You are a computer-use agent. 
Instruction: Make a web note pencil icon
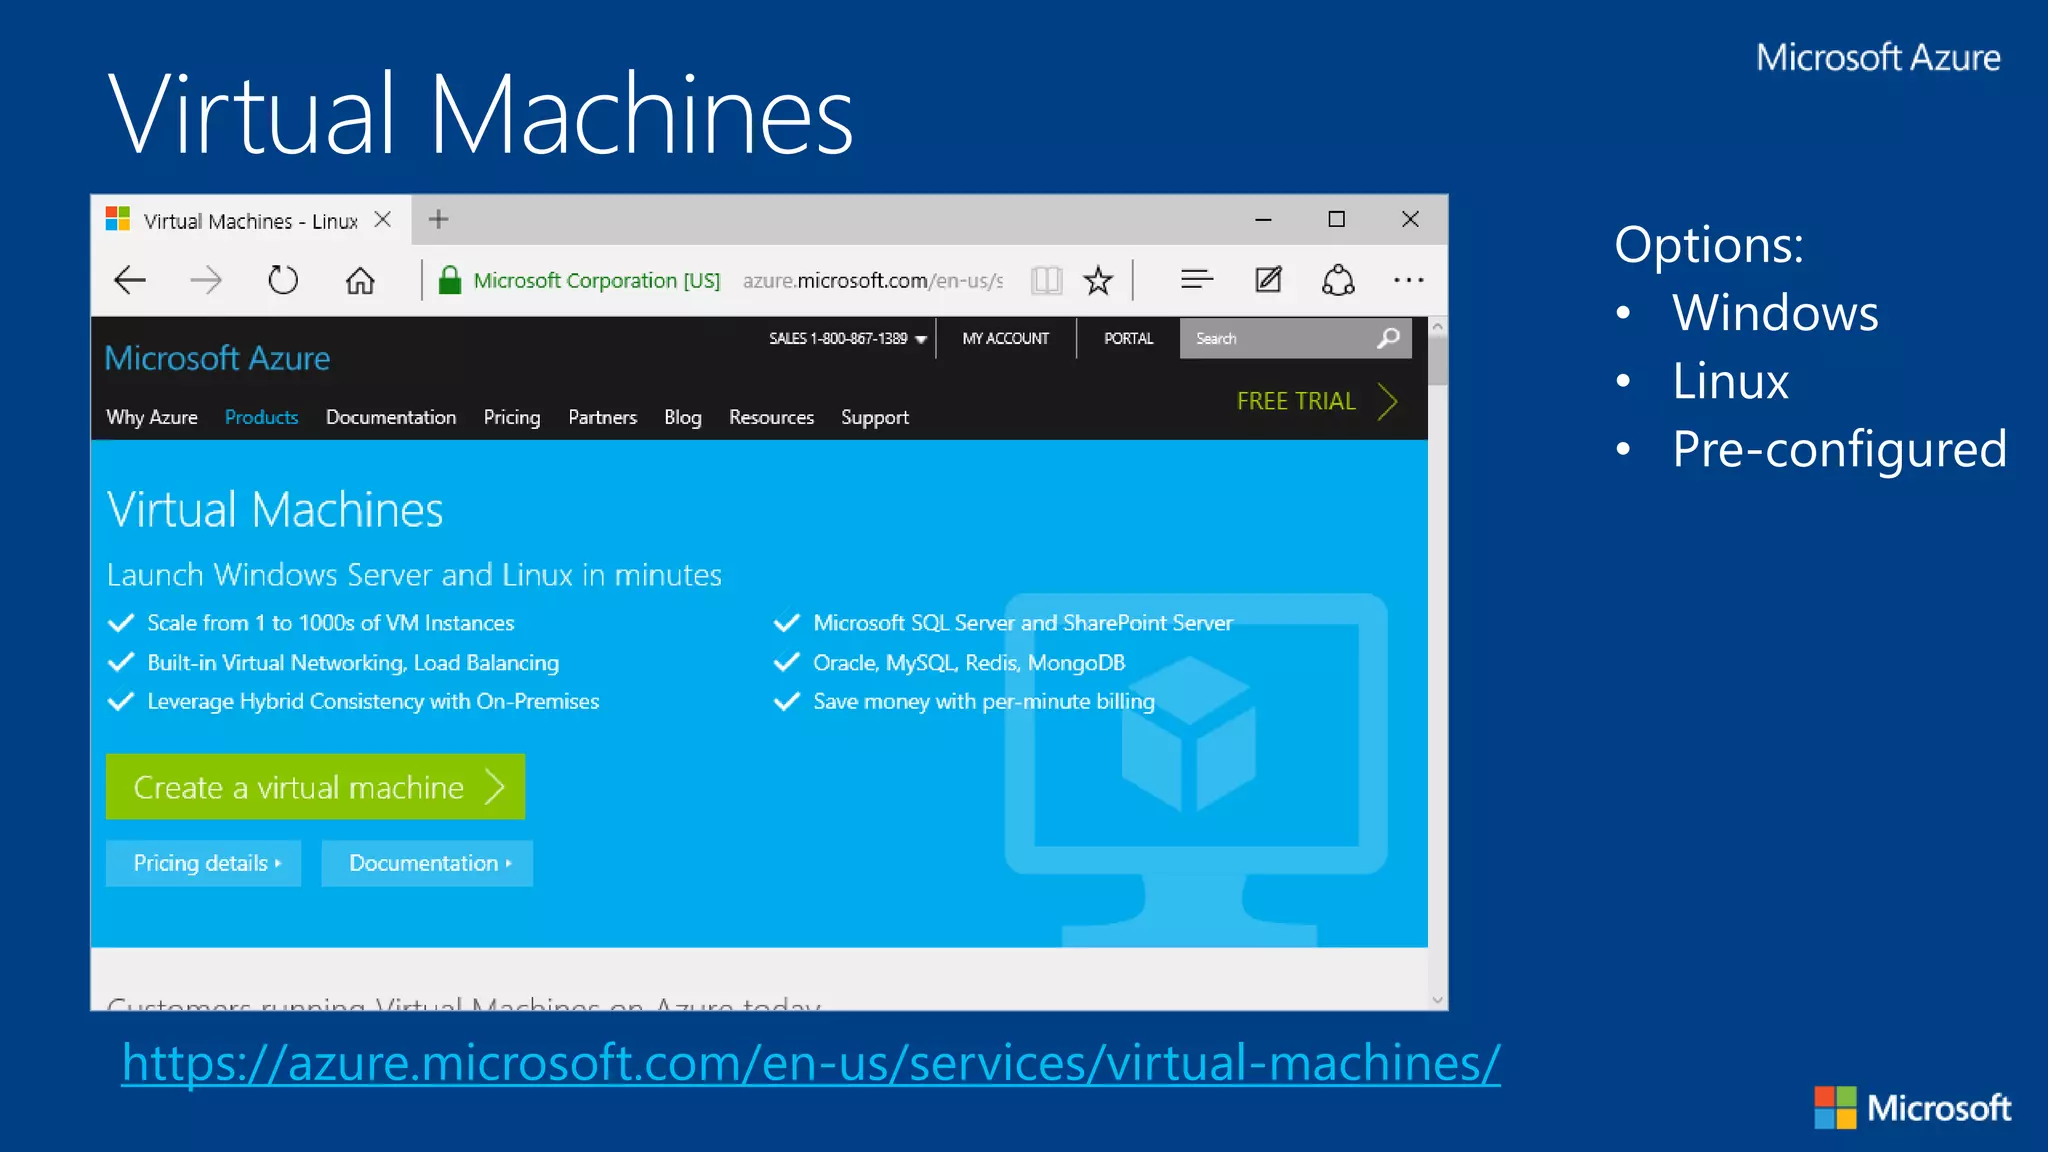tap(1268, 279)
